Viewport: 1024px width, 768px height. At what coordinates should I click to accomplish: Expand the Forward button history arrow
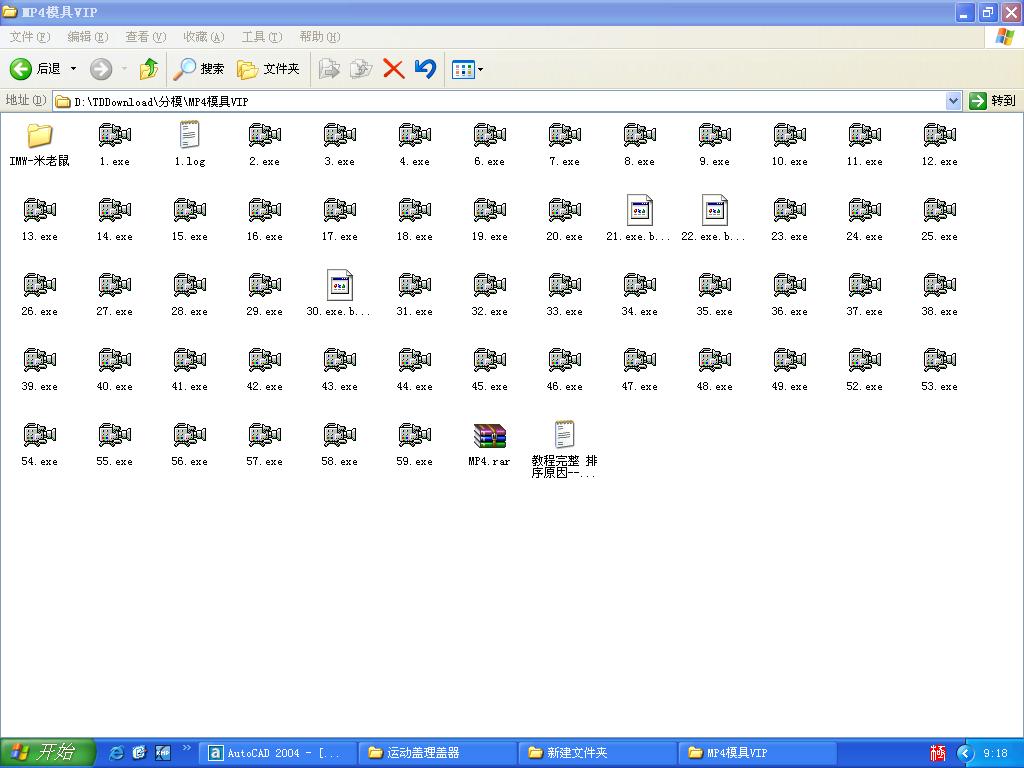[124, 69]
